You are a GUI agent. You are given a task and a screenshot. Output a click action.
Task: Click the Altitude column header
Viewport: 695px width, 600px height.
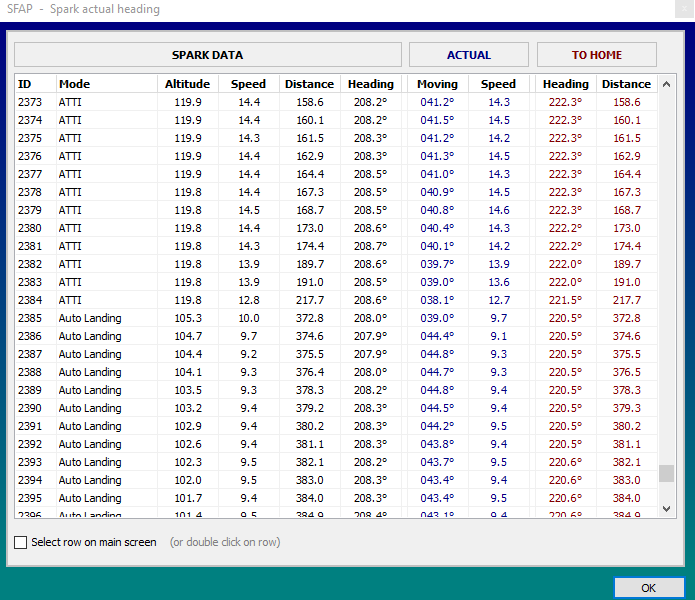point(187,84)
